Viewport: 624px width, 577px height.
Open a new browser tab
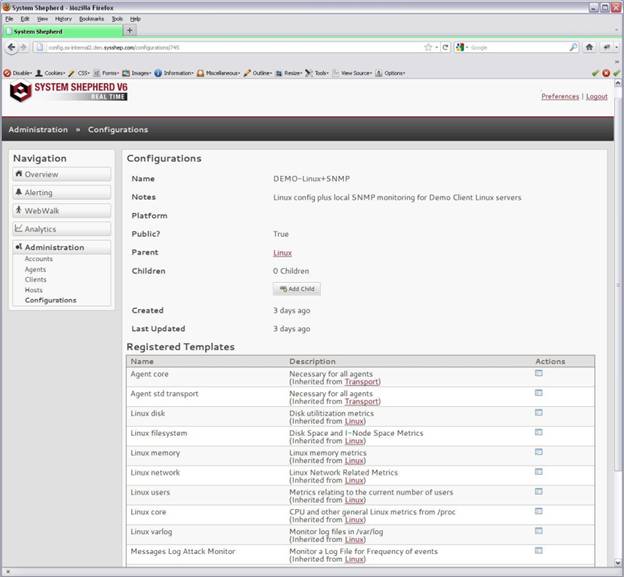click(x=130, y=30)
